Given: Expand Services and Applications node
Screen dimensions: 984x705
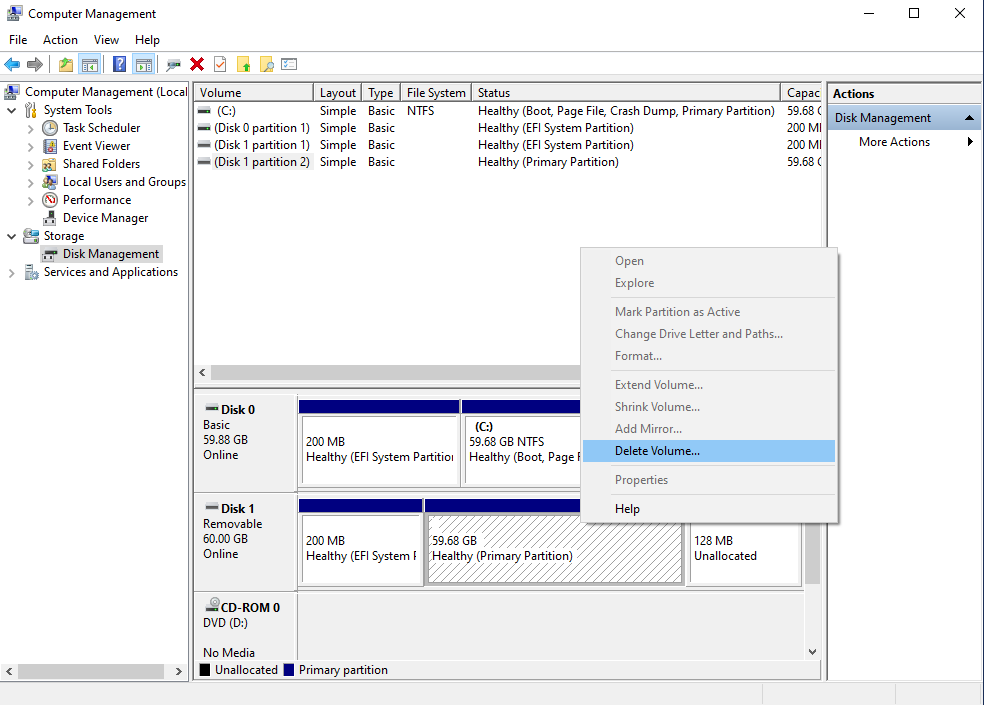Looking at the screenshot, I should click(12, 272).
